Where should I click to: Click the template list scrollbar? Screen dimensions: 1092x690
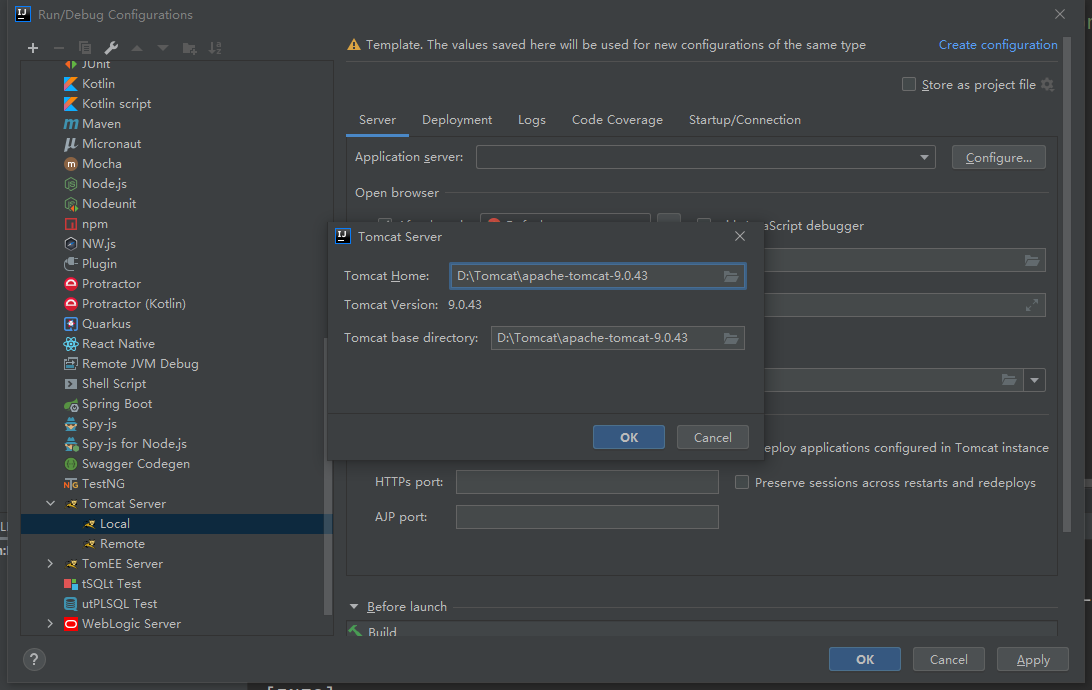[x=327, y=477]
